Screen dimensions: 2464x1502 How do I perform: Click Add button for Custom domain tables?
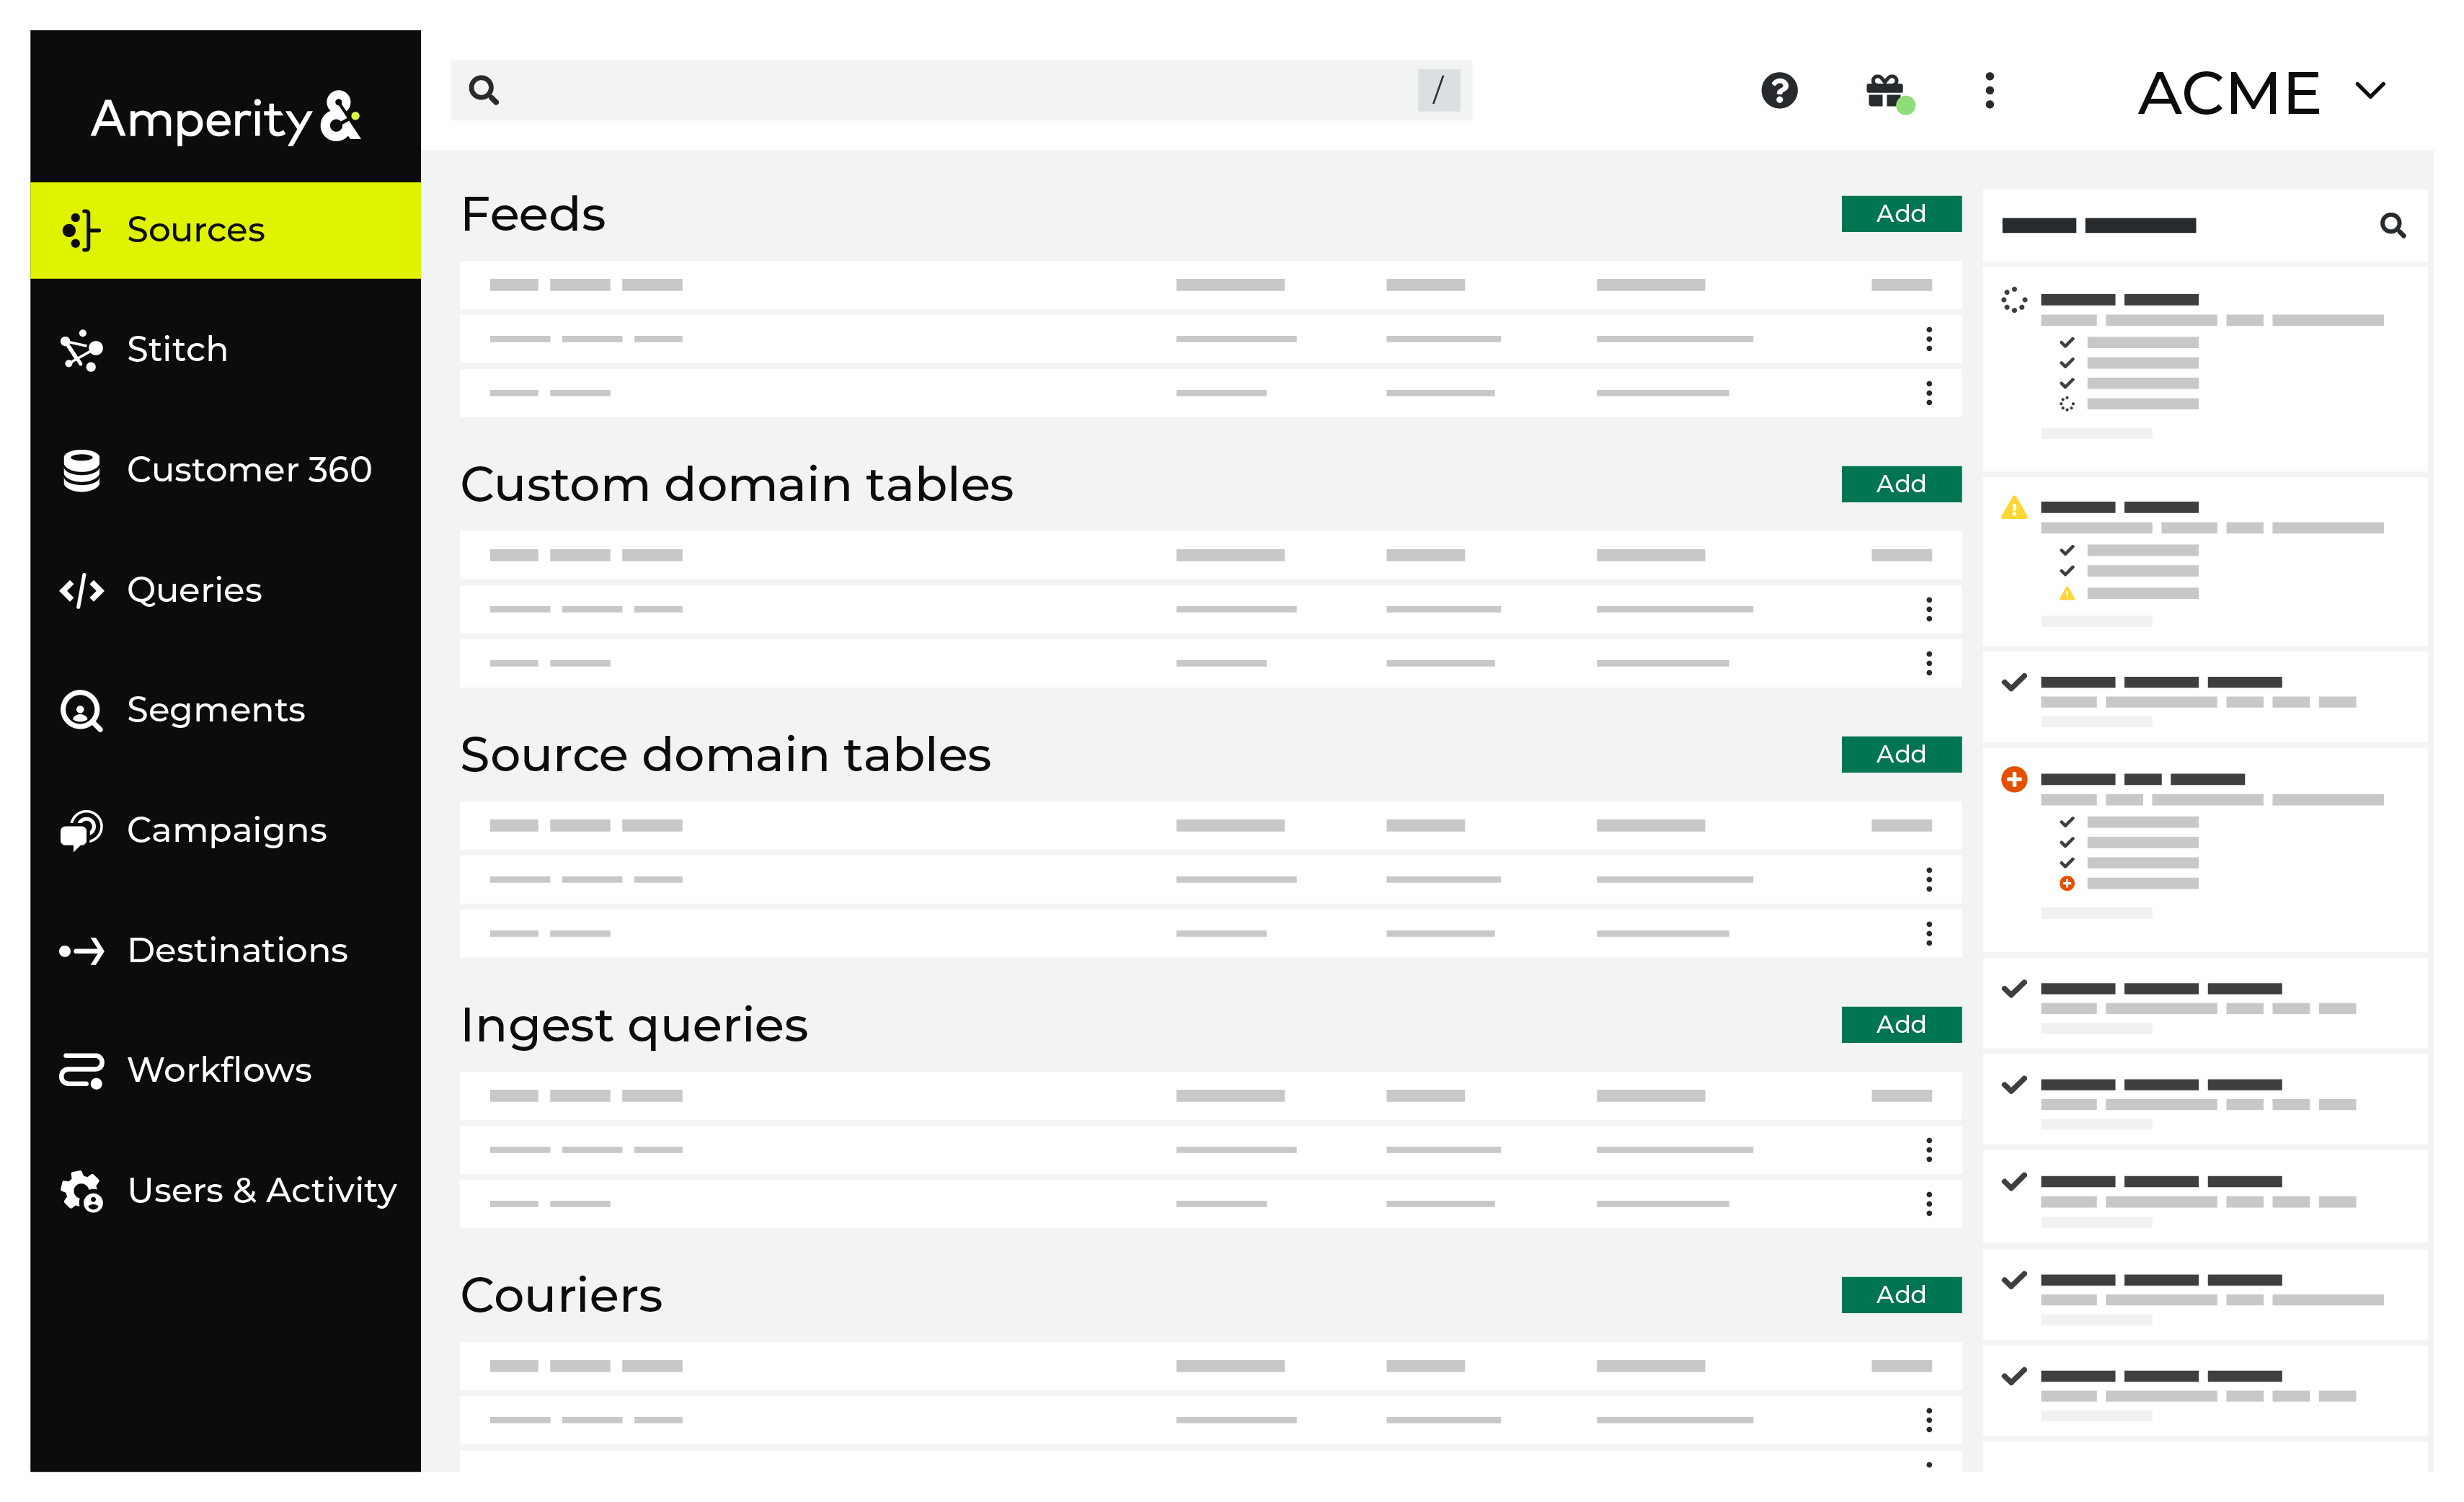pos(1901,484)
